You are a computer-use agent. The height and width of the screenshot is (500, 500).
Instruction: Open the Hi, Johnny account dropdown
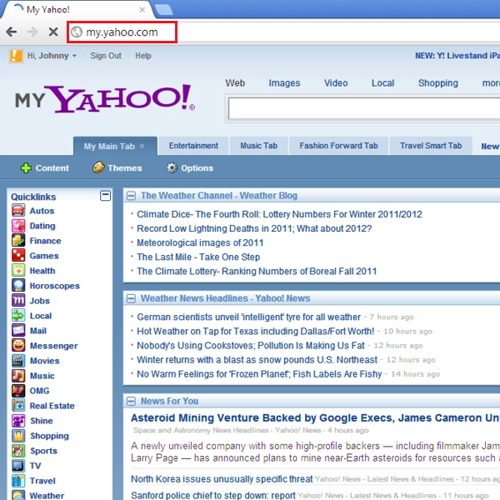click(52, 56)
